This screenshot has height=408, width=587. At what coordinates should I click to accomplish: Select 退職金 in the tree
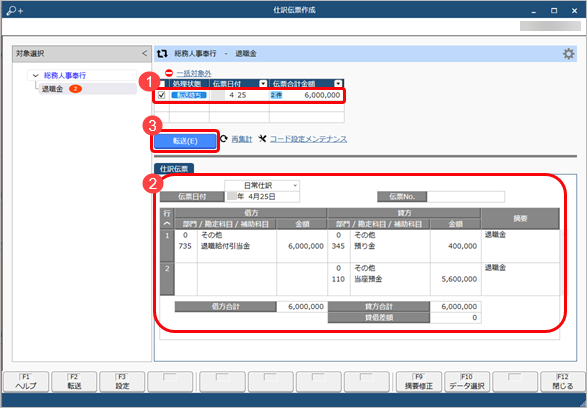tap(52, 89)
